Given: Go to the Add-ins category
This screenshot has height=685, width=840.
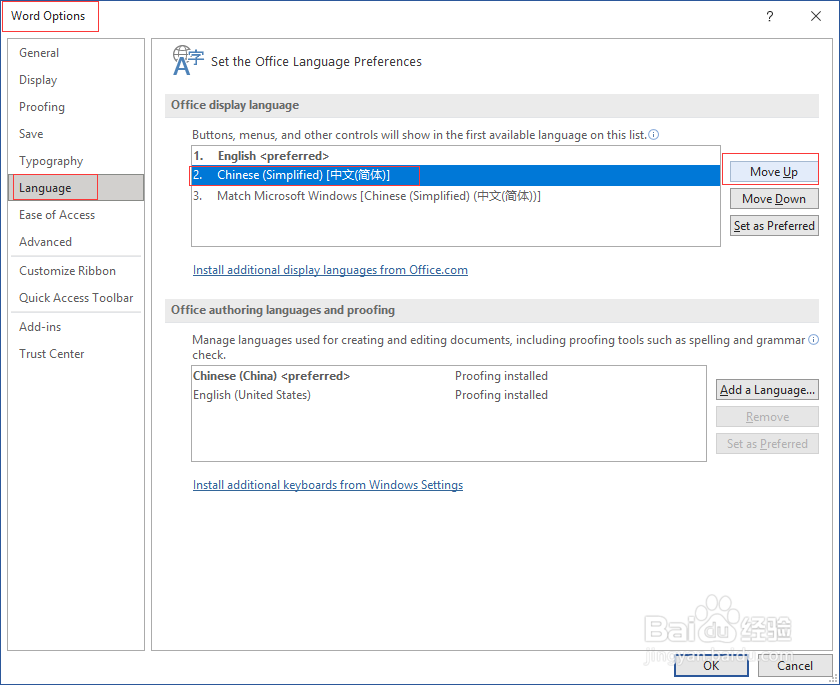Looking at the screenshot, I should click(x=76, y=327).
